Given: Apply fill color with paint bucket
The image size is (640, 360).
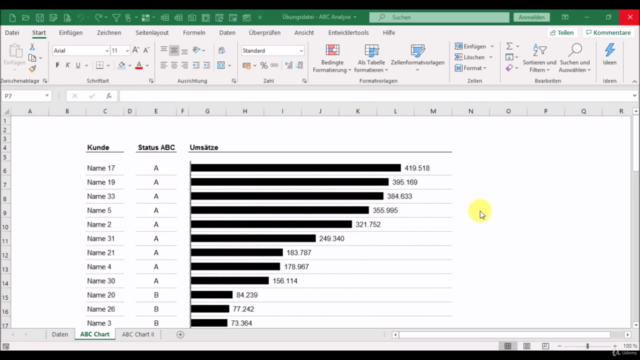Looking at the screenshot, I should [x=122, y=65].
